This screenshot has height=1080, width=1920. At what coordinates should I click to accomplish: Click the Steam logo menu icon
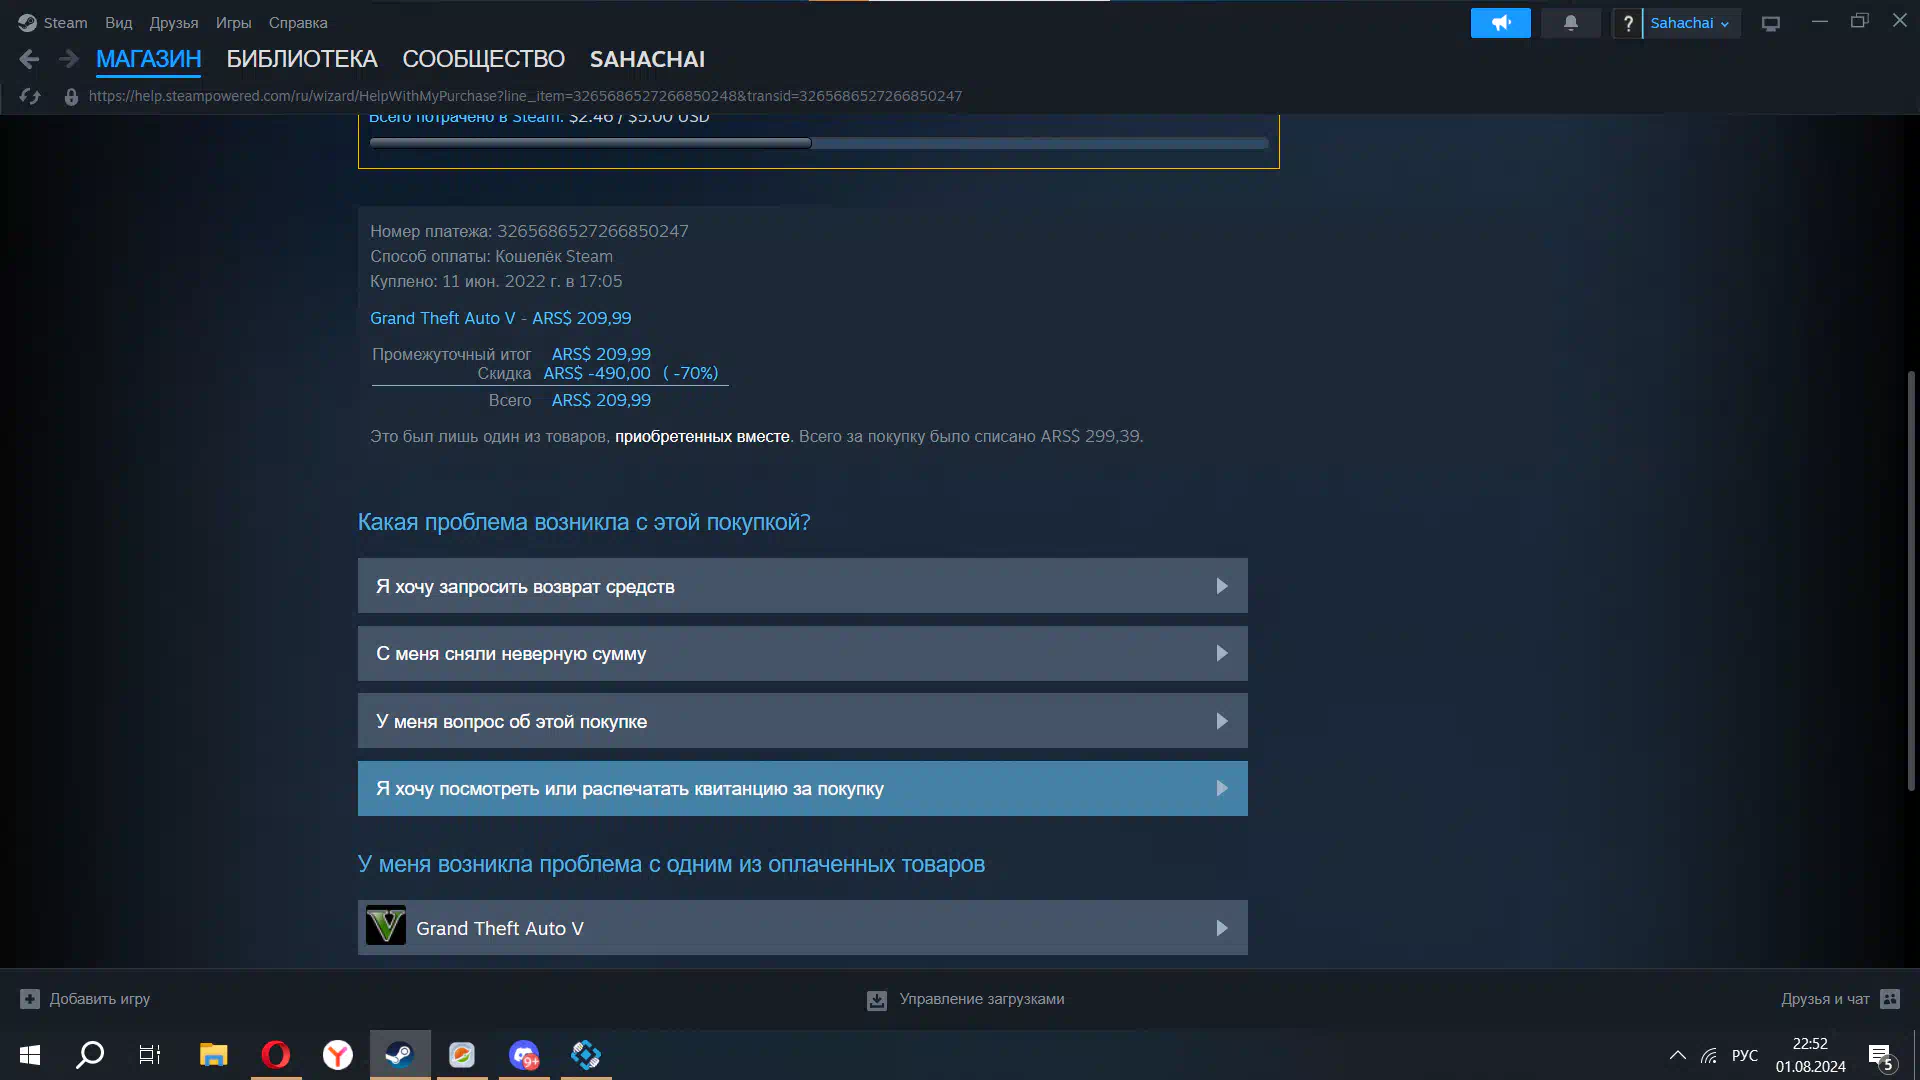(27, 23)
